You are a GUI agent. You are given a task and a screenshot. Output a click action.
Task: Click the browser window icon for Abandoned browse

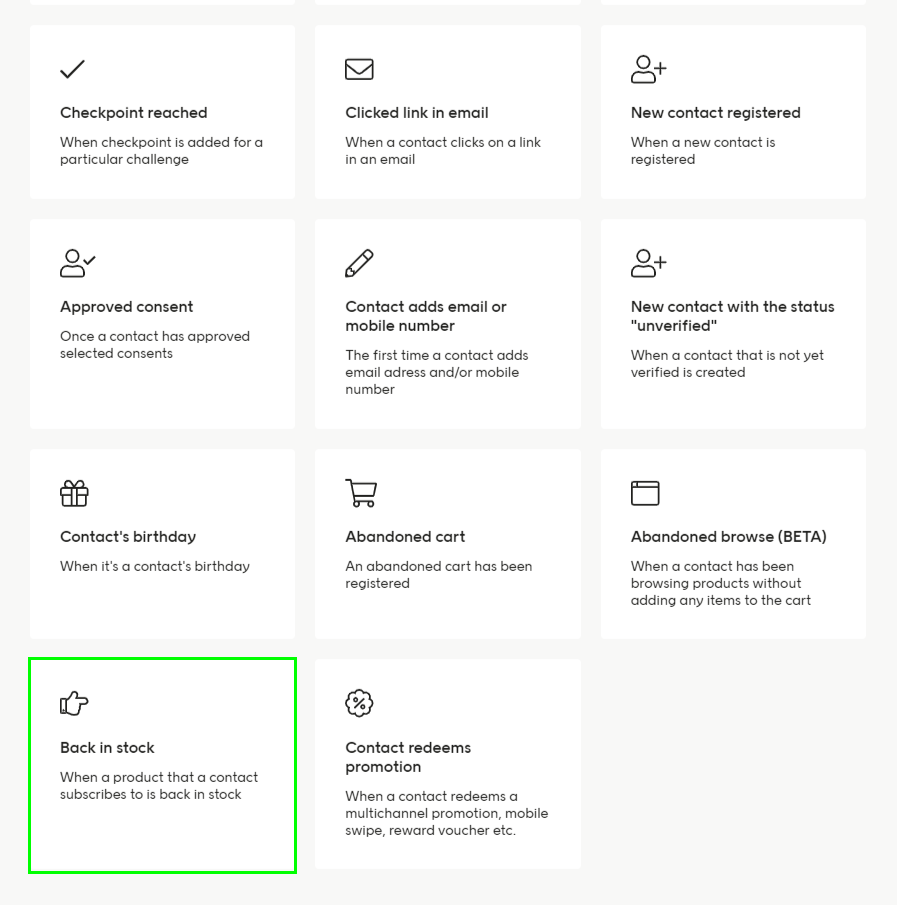645,493
